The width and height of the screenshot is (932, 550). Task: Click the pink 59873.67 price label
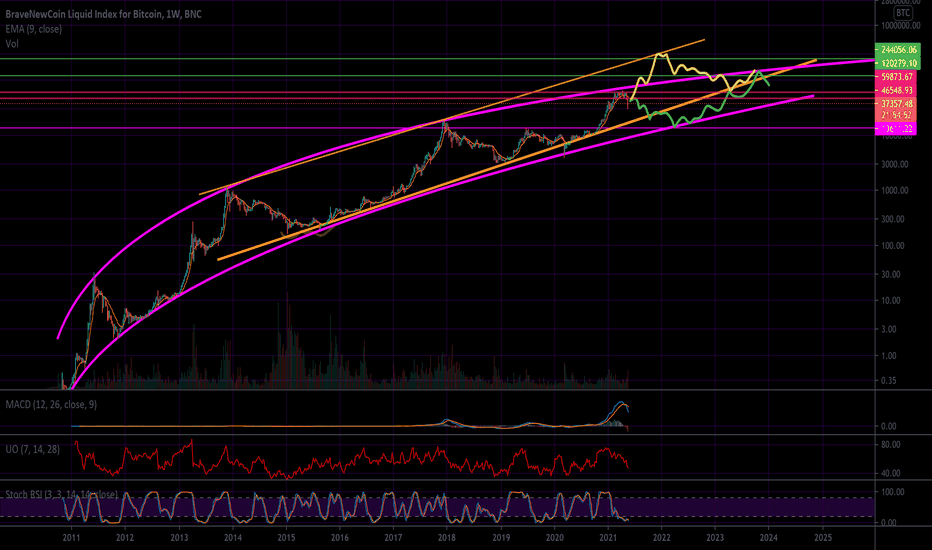[x=896, y=77]
